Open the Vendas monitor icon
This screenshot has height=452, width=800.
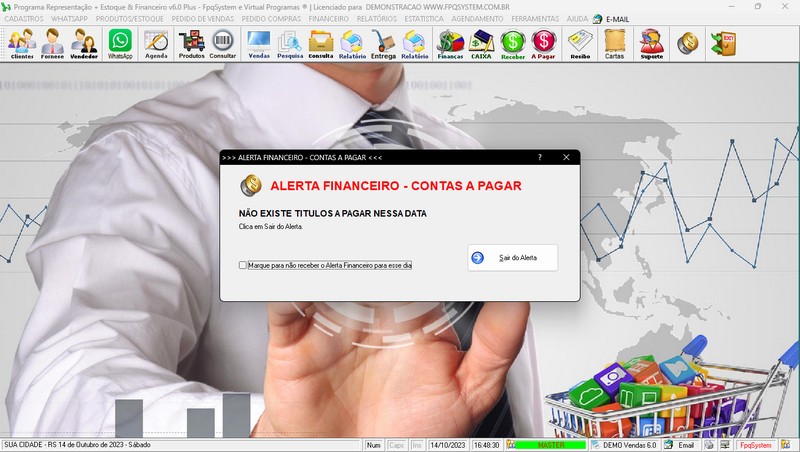coord(259,44)
